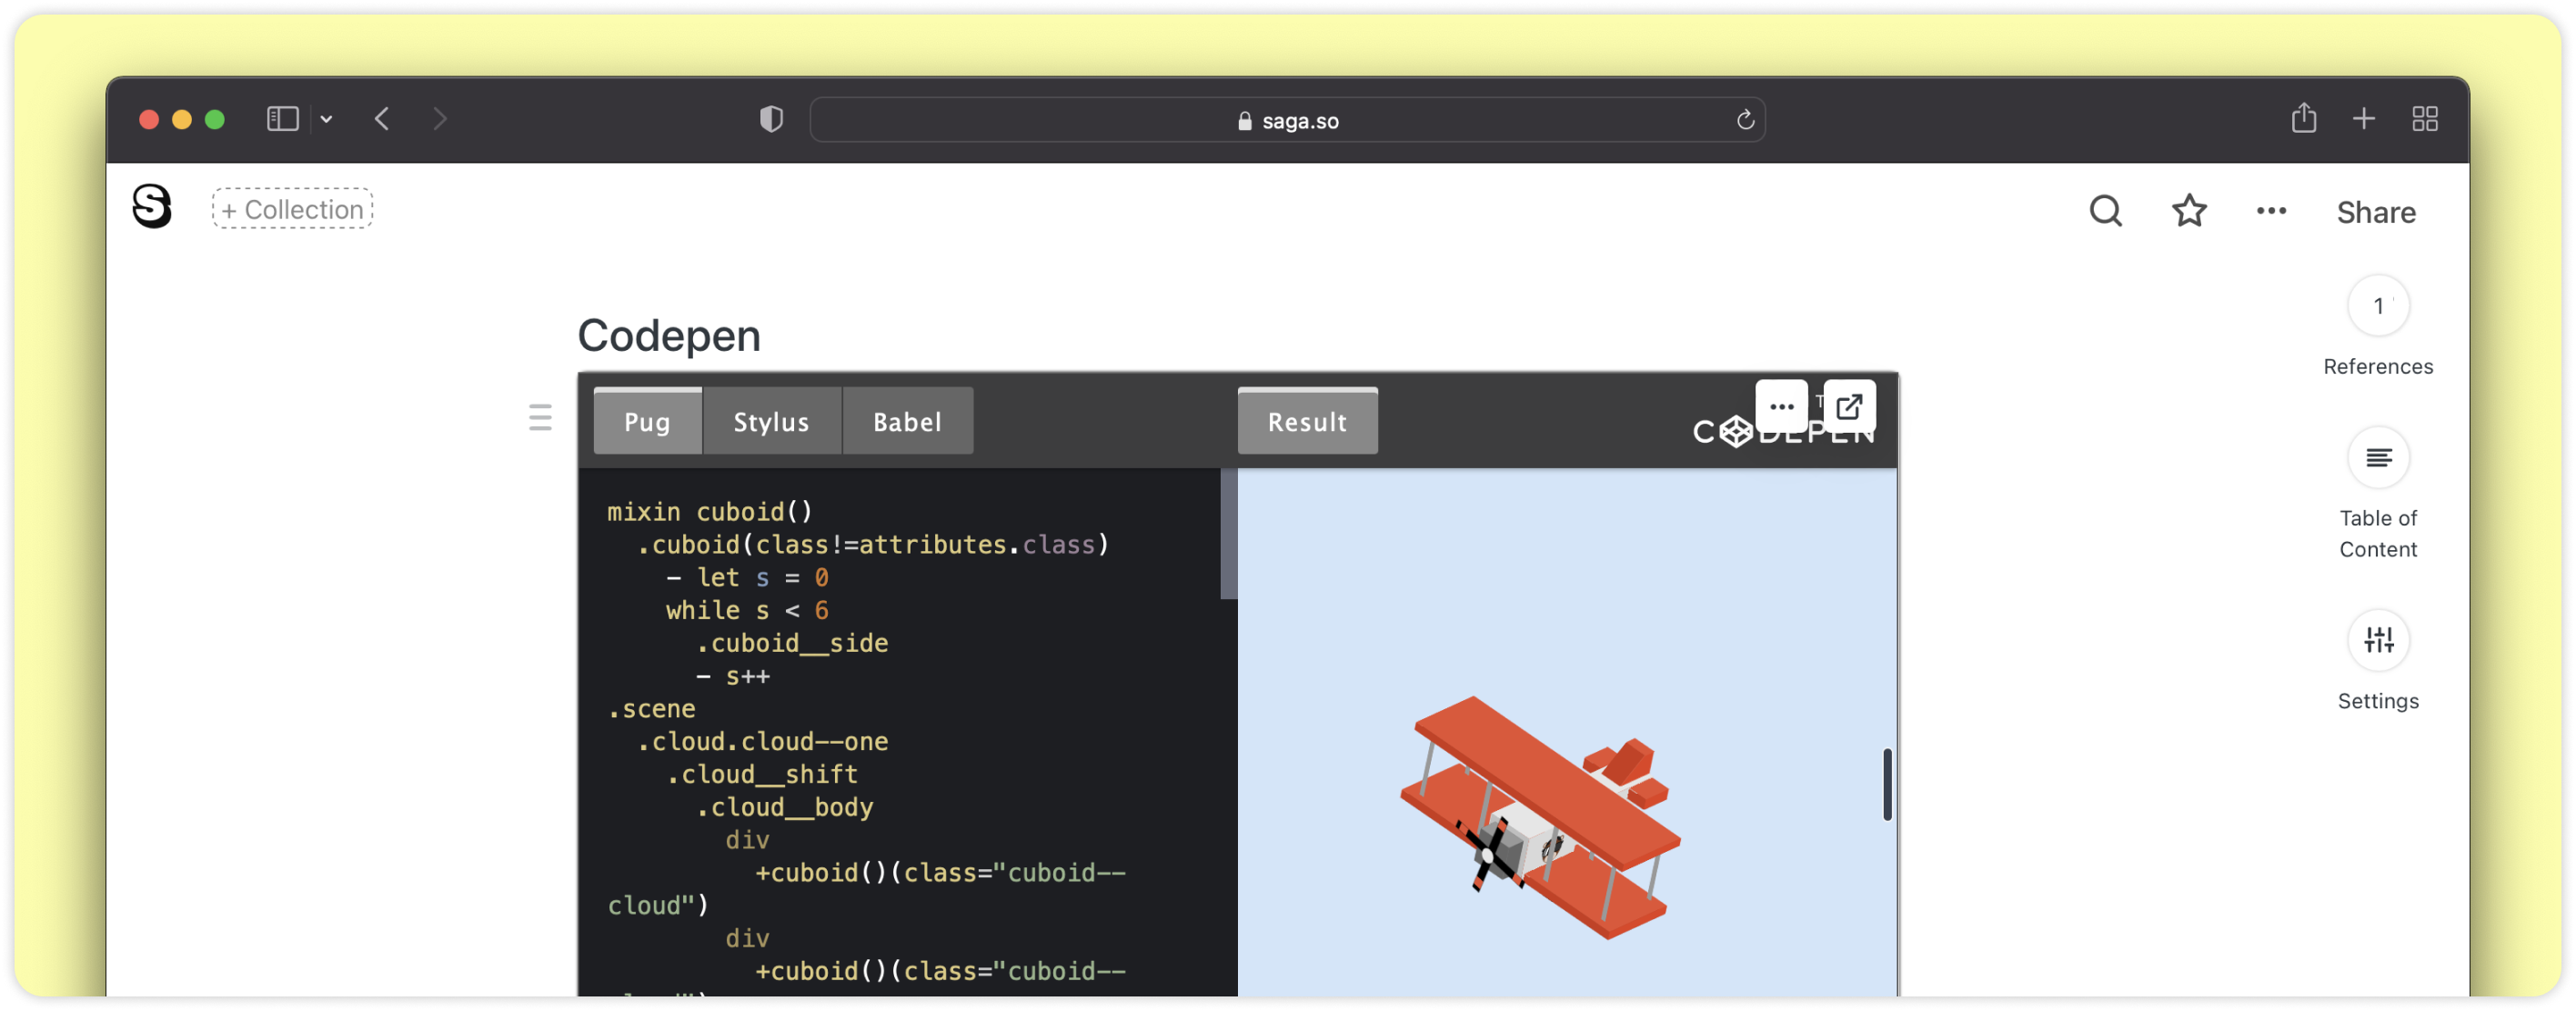
Task: Click the Share button
Action: (x=2375, y=212)
